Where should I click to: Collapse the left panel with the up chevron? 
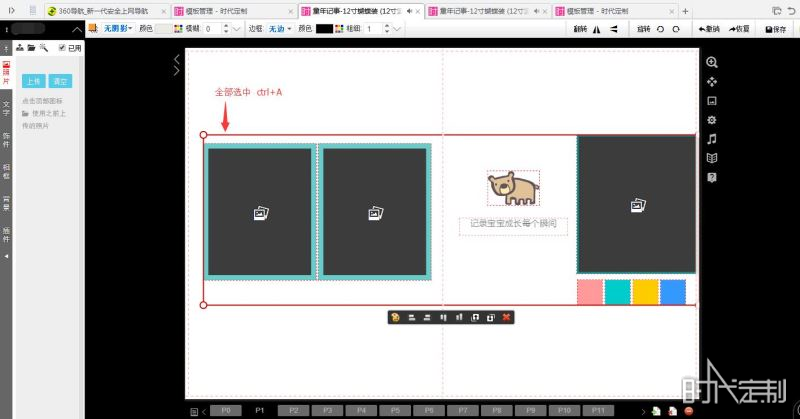(x=77, y=30)
